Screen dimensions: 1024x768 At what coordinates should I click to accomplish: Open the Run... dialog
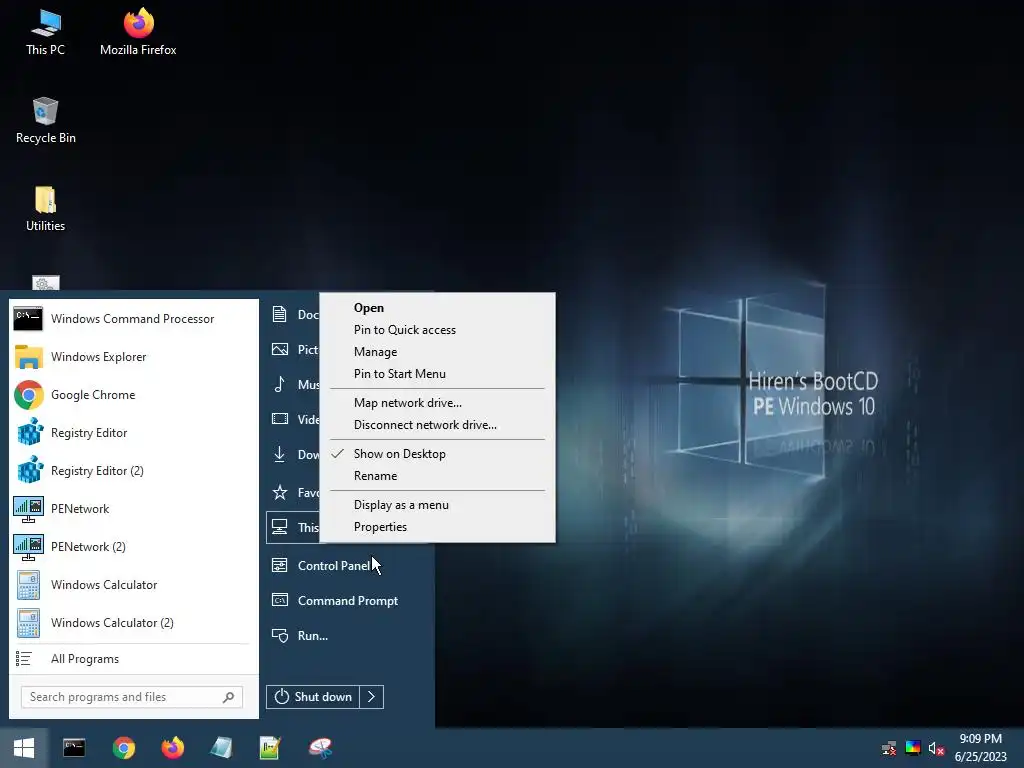349,635
